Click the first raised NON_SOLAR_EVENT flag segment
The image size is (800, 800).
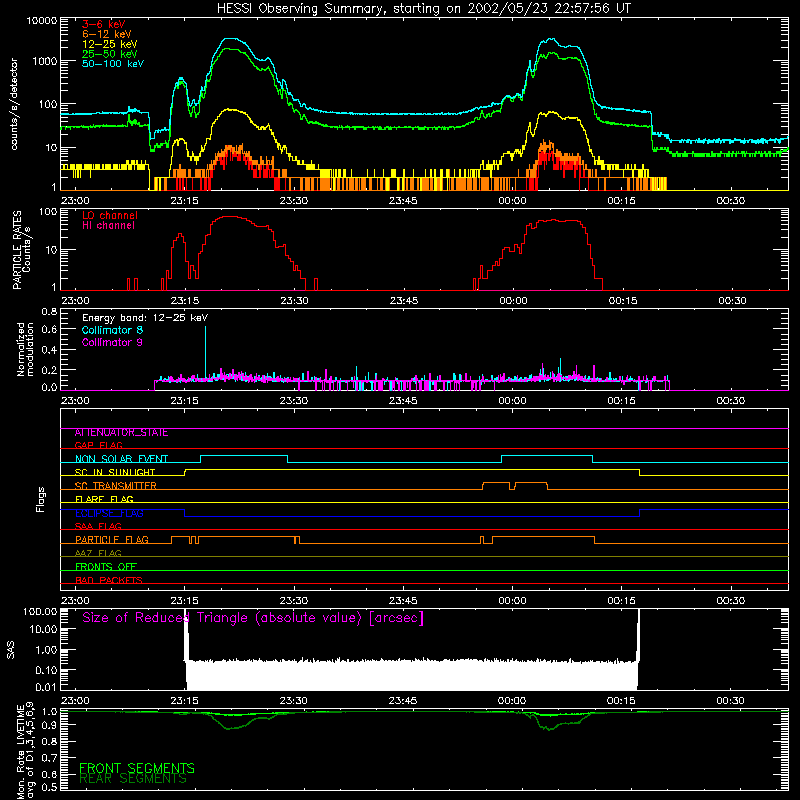(x=244, y=456)
